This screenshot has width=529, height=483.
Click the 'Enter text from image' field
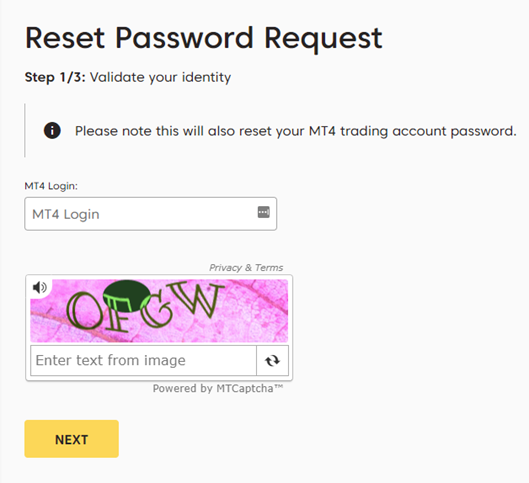point(143,361)
